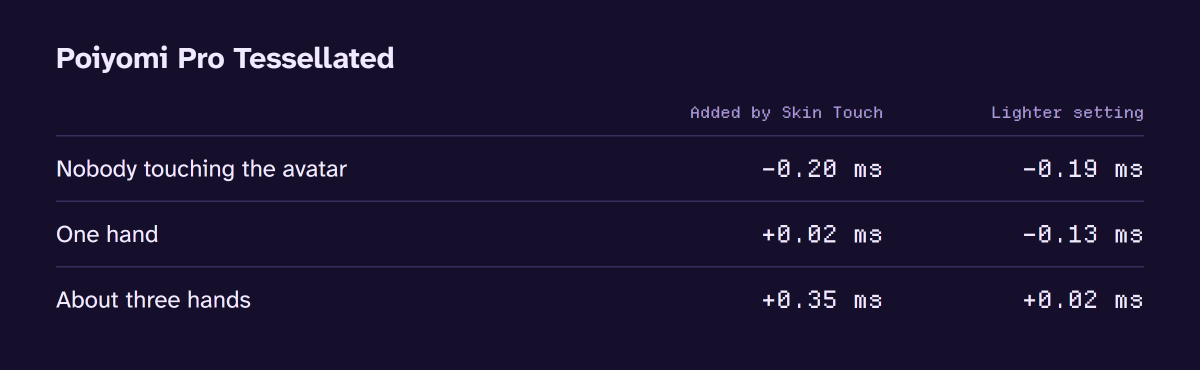Select the −0.20 ms value

coord(822,169)
